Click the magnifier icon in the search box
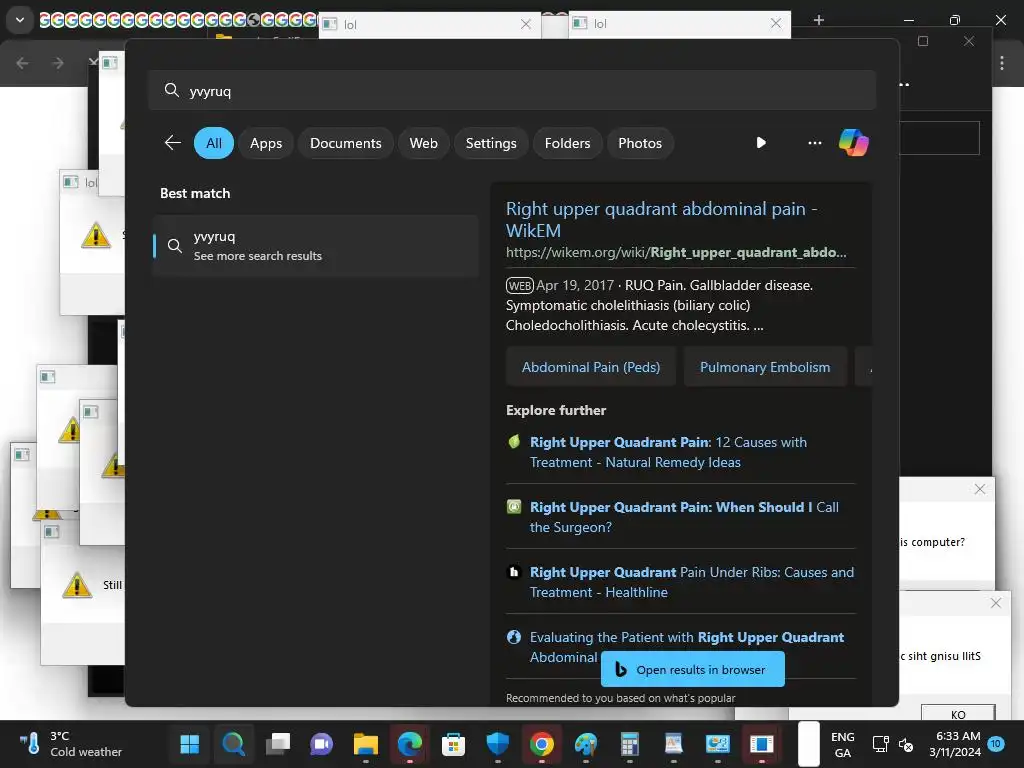The image size is (1024, 768). pos(172,90)
